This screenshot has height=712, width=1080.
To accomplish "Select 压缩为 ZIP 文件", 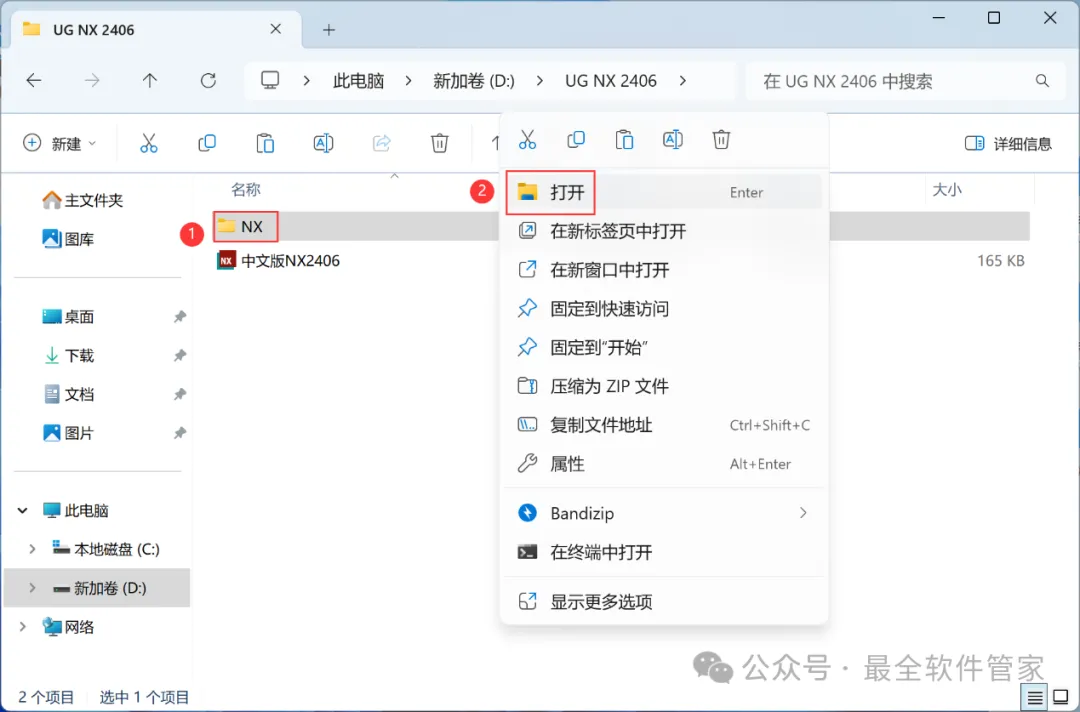I will 664,386.
